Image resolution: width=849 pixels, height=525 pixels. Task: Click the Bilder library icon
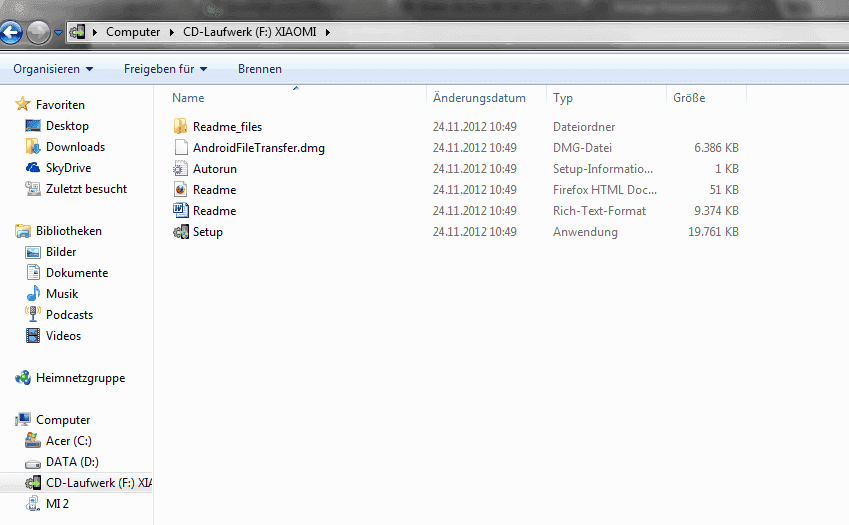[32, 252]
